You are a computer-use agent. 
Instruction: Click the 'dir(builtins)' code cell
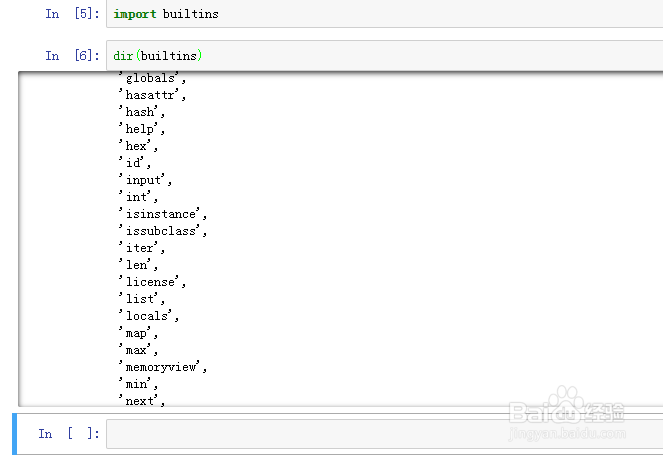pyautogui.click(x=384, y=55)
